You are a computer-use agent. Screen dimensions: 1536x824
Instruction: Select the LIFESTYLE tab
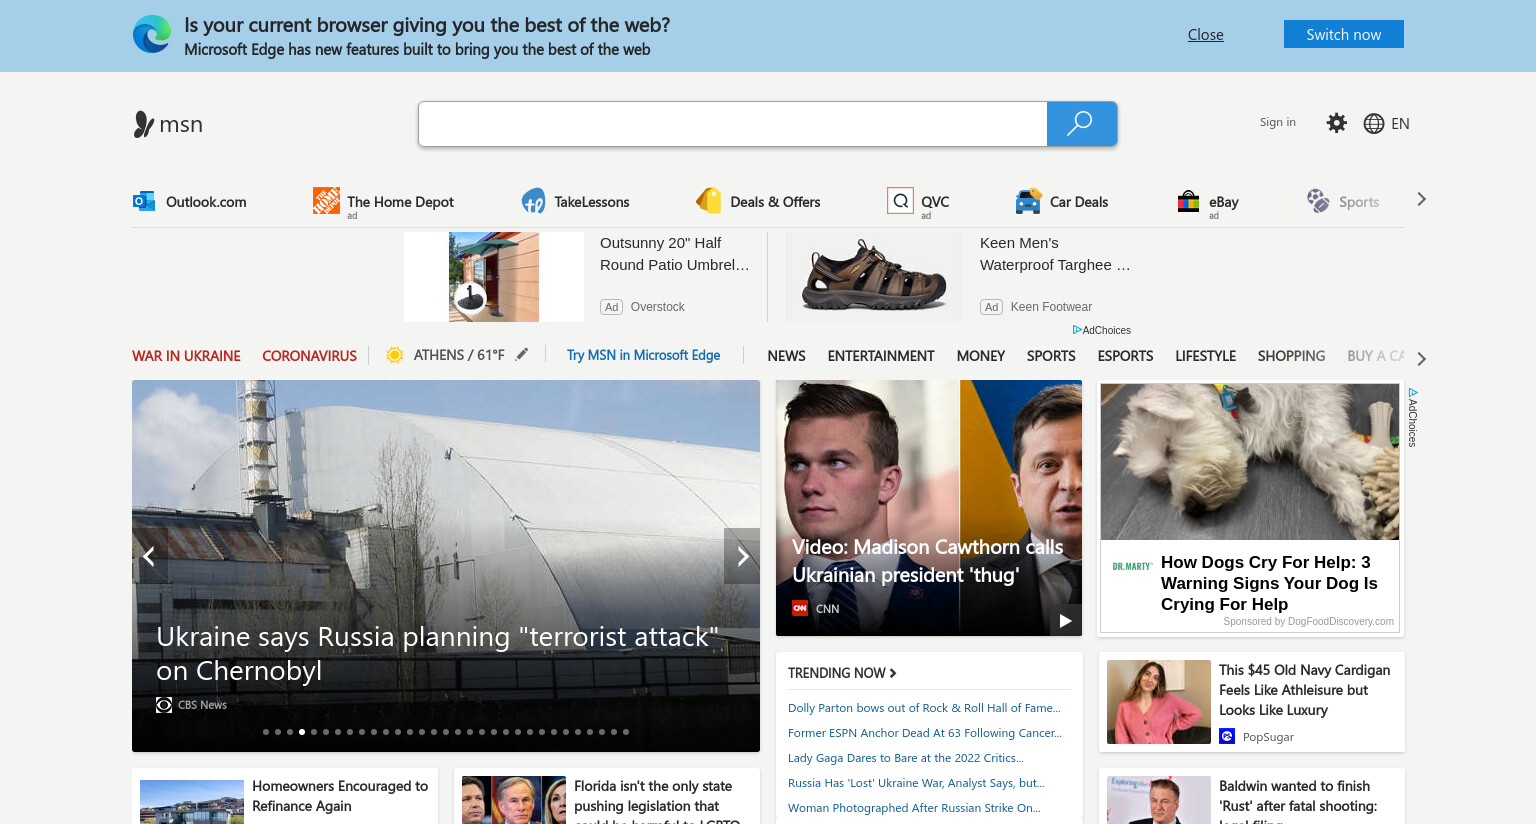pyautogui.click(x=1205, y=356)
